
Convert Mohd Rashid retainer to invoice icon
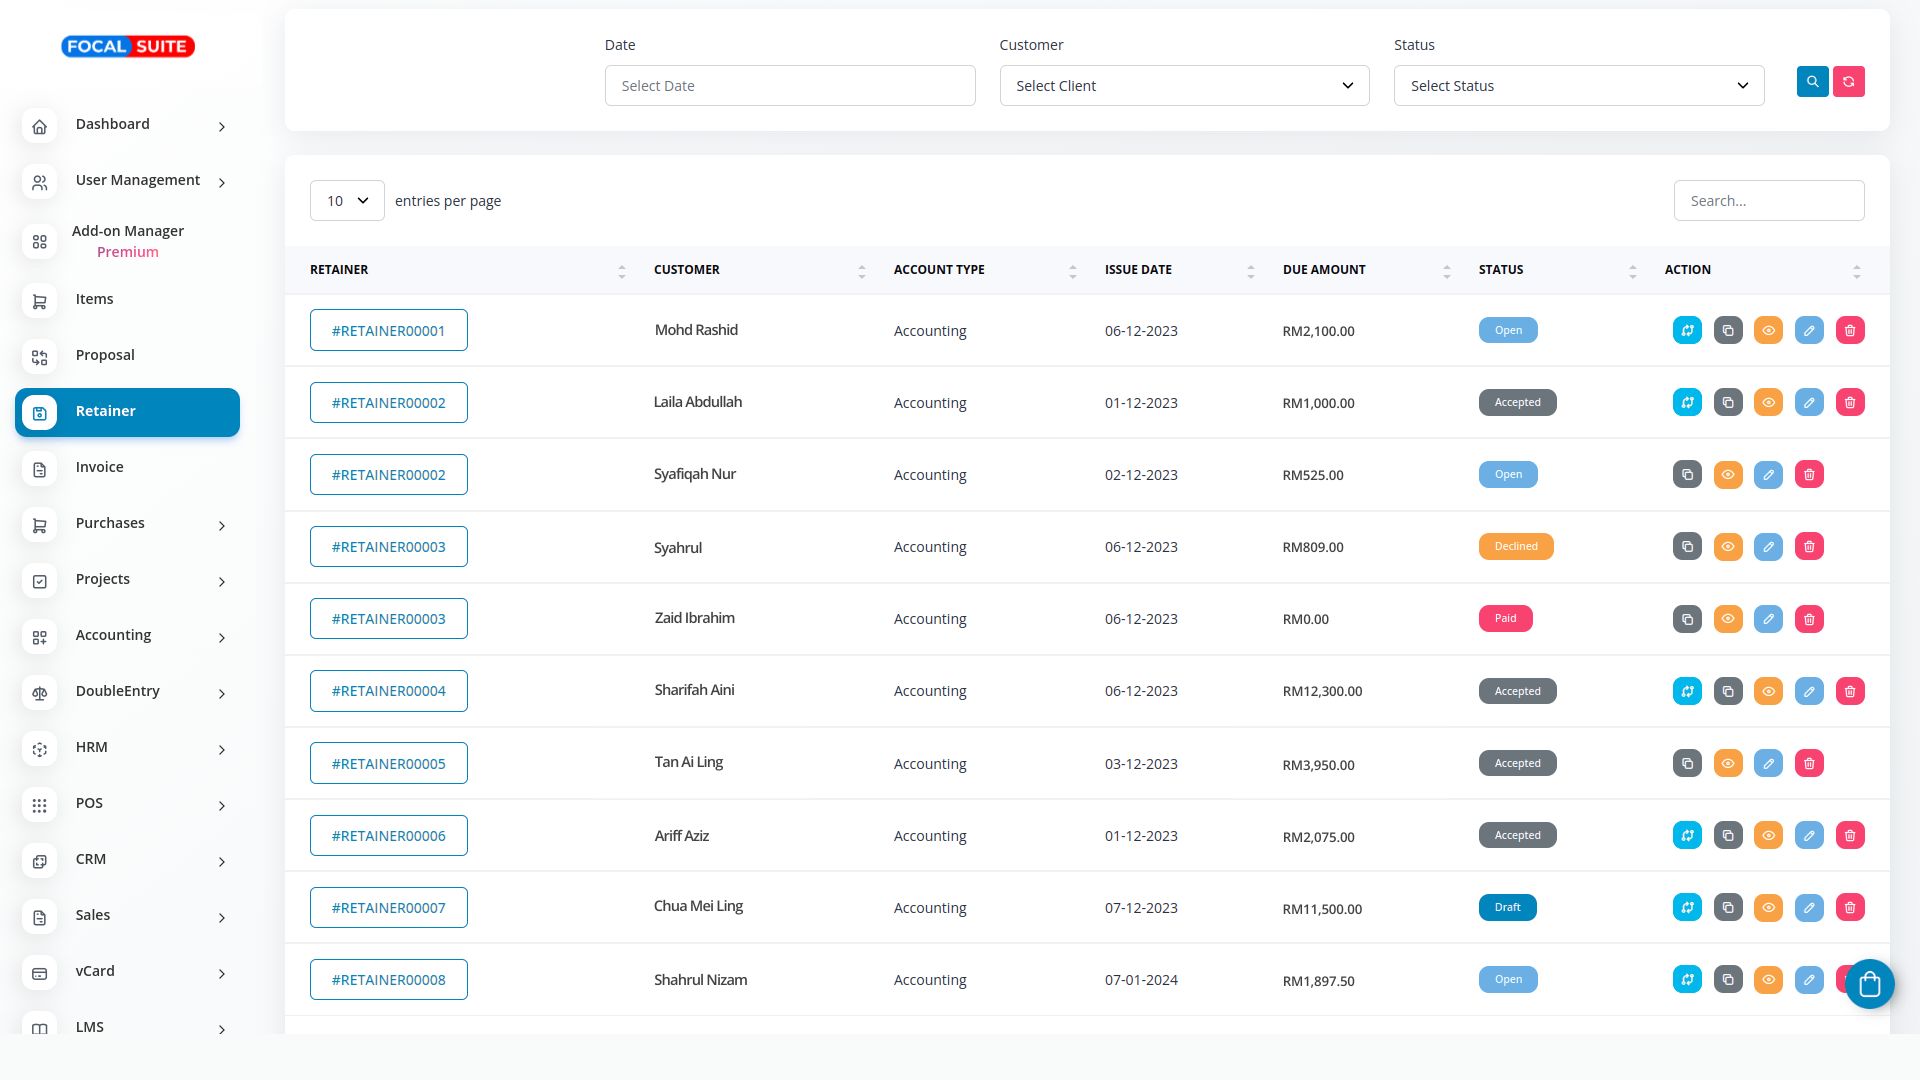tap(1687, 331)
